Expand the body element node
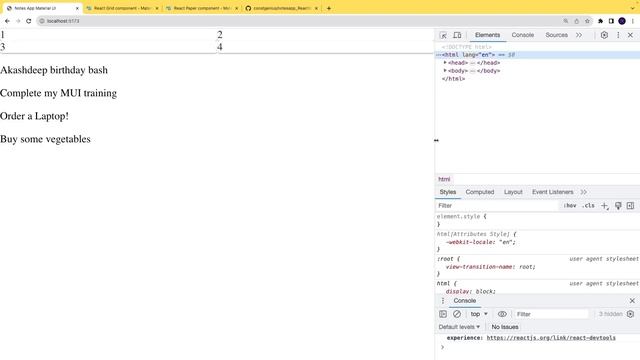The width and height of the screenshot is (640, 360). click(445, 71)
